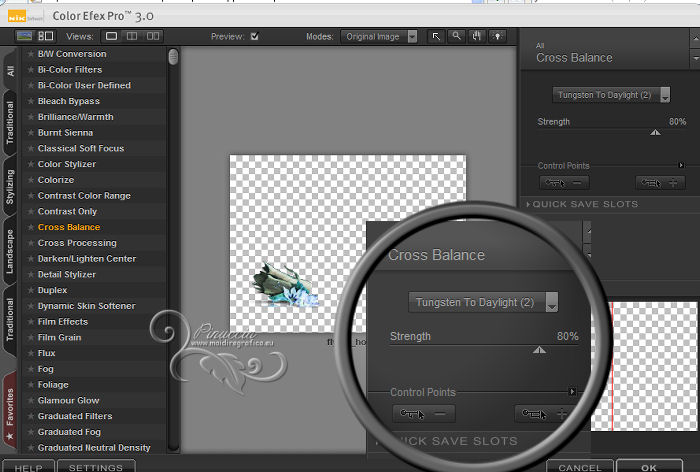Image resolution: width=700 pixels, height=472 pixels.
Task: Toggle favorite star for Colorize
Action: [30, 180]
